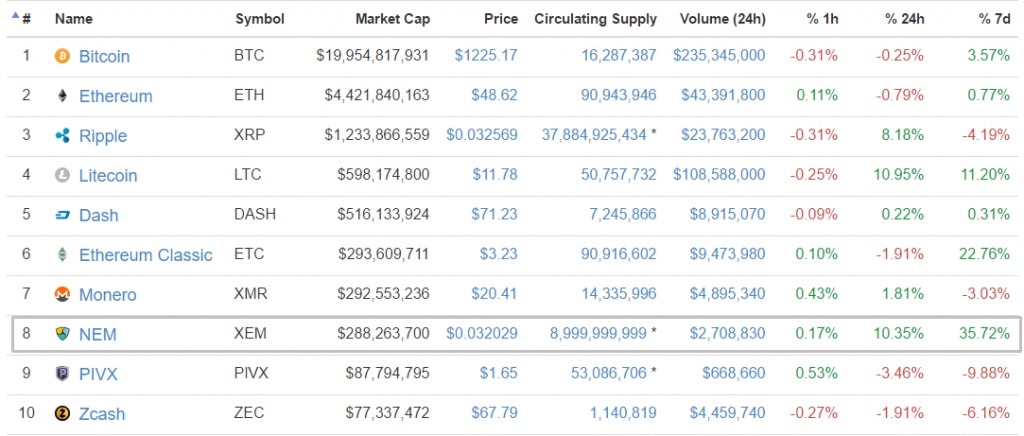Click the Bitcoin coin logo icon

click(62, 56)
